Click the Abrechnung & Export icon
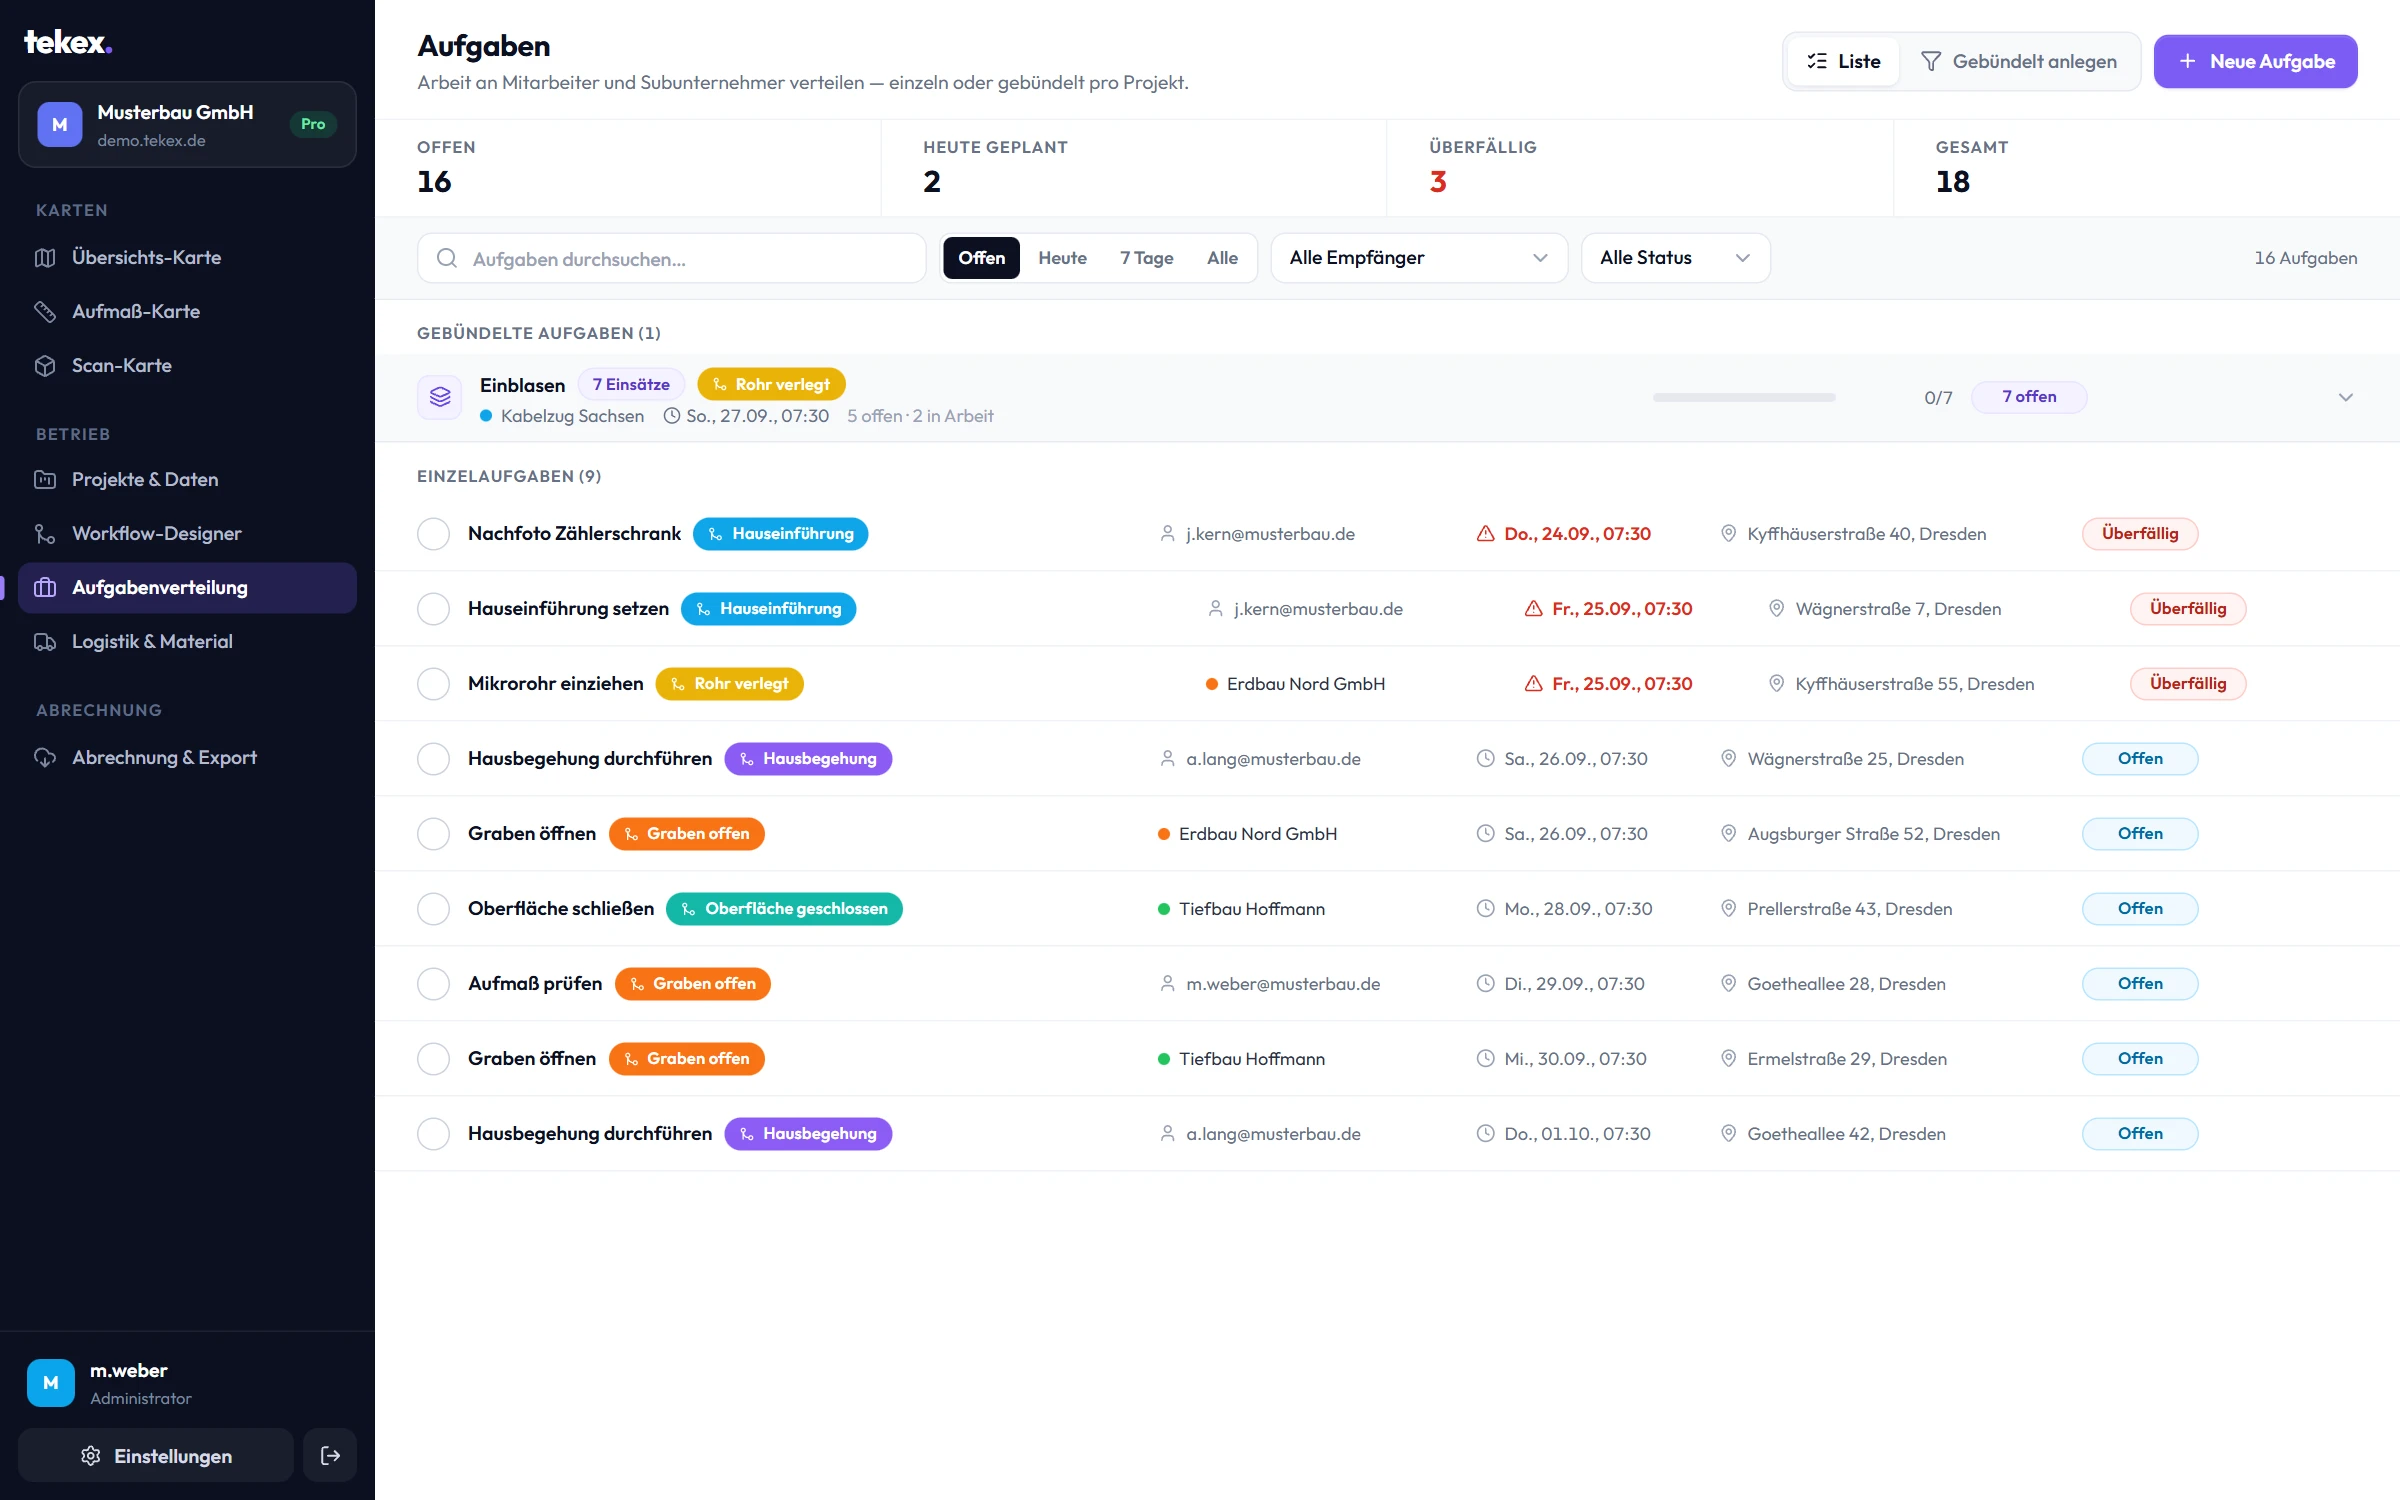The height and width of the screenshot is (1500, 2400). [x=45, y=758]
